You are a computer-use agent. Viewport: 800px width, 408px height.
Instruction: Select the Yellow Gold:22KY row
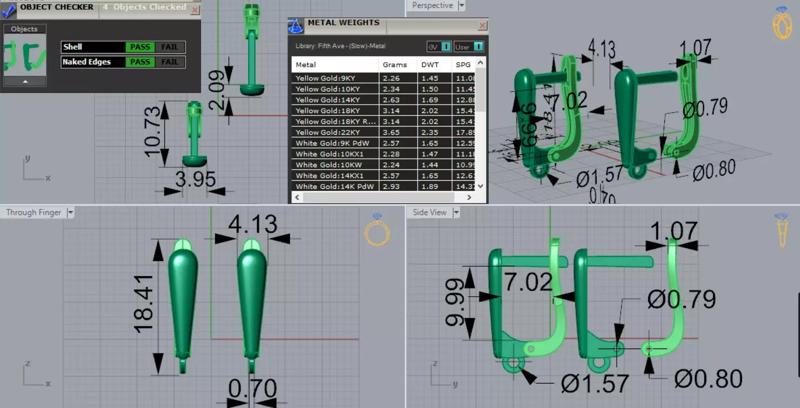pyautogui.click(x=384, y=133)
